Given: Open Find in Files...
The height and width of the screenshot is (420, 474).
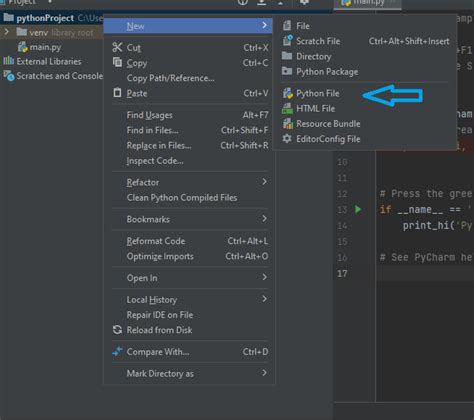Looking at the screenshot, I should click(x=190, y=130).
